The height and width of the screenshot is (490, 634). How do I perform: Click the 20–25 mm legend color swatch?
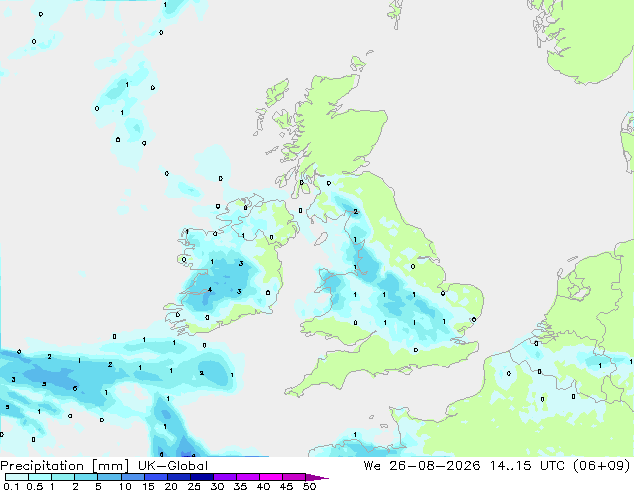point(178,477)
